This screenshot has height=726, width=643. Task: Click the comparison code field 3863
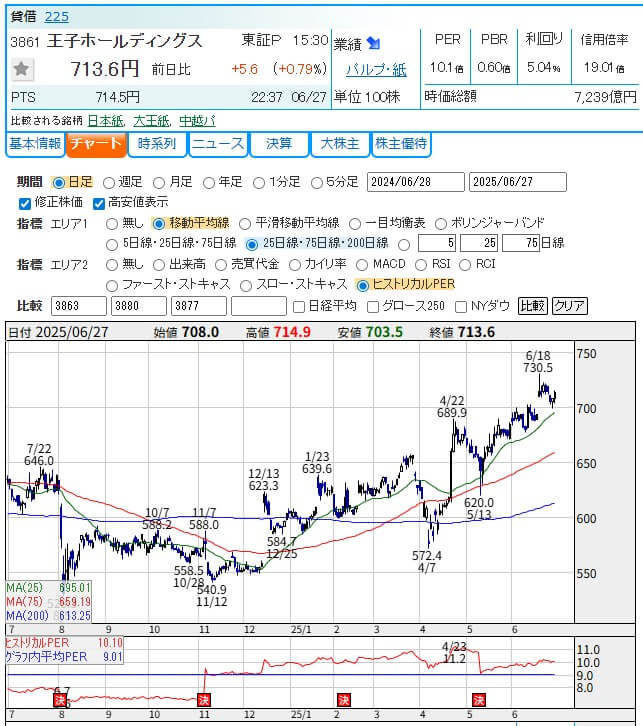pyautogui.click(x=79, y=306)
